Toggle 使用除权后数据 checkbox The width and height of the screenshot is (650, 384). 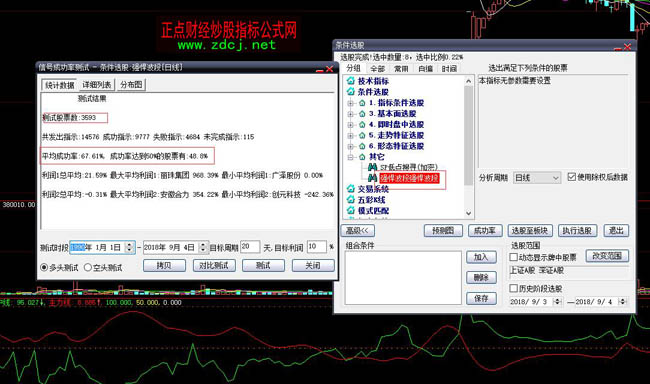click(572, 177)
